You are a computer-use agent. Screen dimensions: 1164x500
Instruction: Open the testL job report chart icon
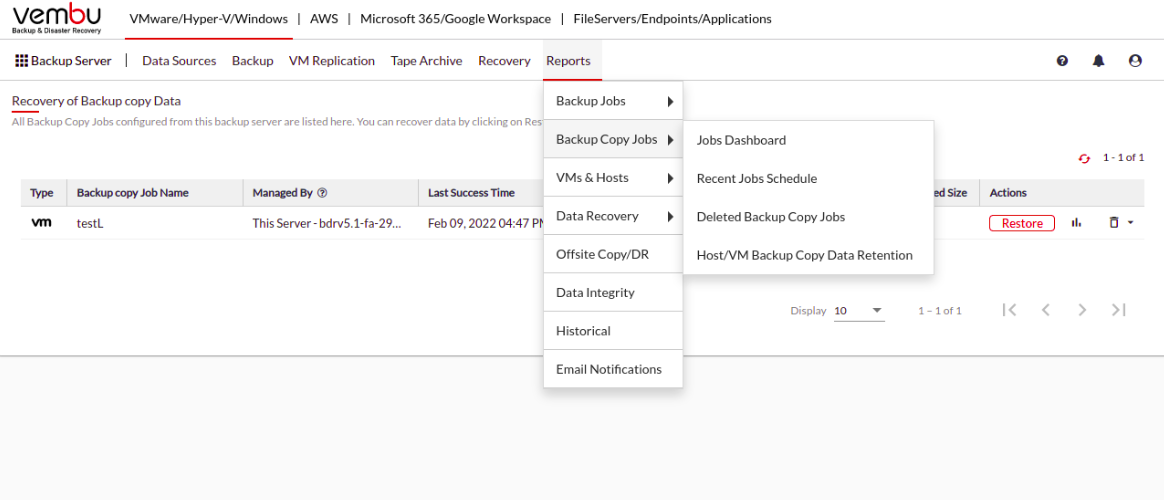(x=1076, y=223)
